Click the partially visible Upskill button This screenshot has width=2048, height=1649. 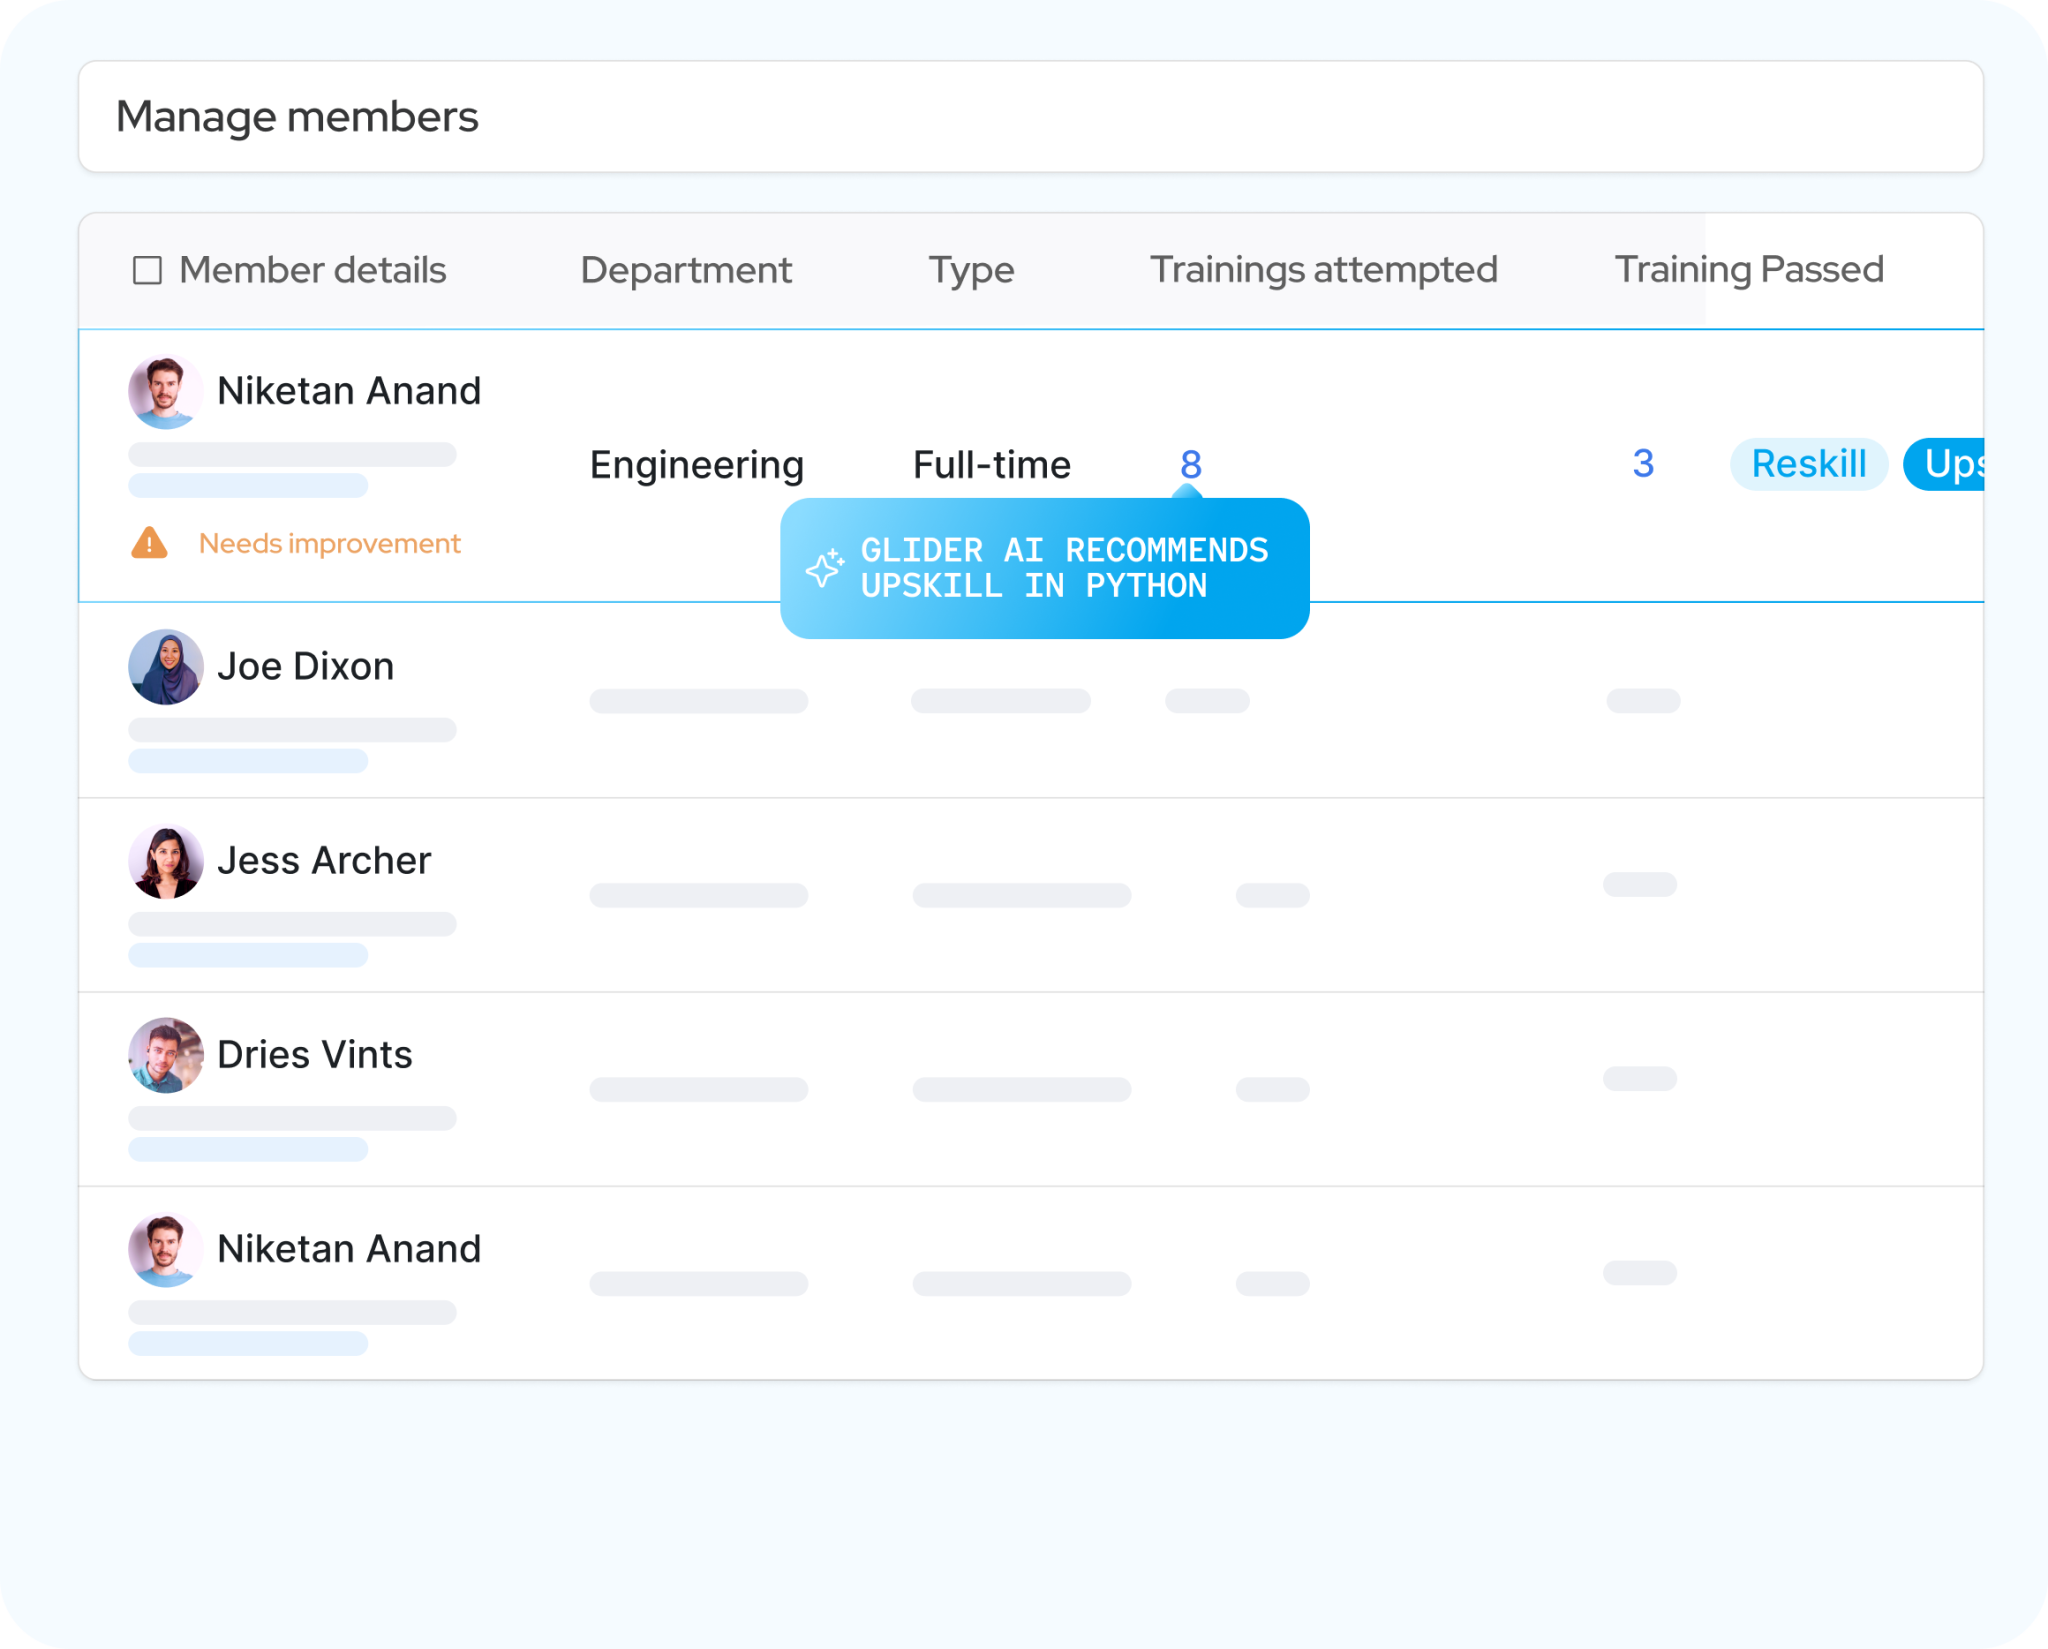[x=1945, y=464]
